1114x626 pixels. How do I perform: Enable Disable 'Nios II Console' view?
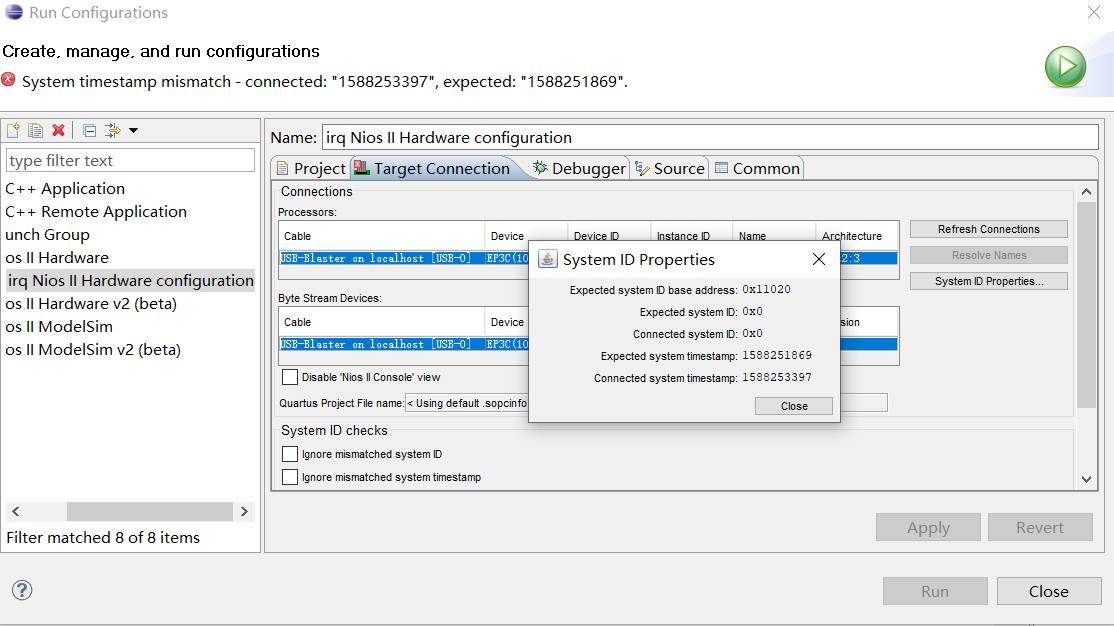pyautogui.click(x=290, y=378)
